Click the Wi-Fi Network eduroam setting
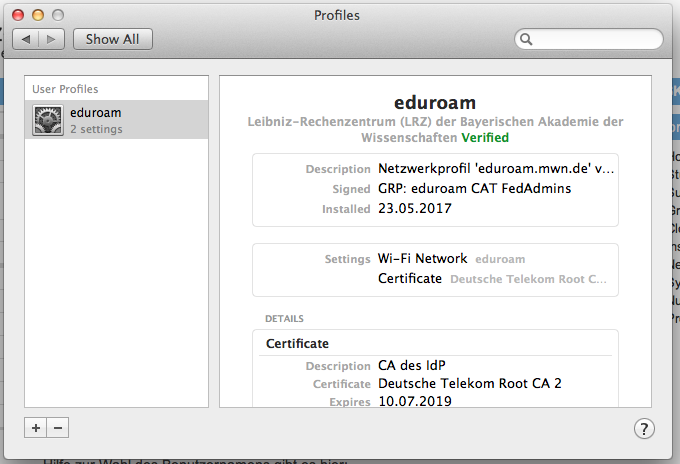Screen dimensions: 680x464 [x=451, y=258]
